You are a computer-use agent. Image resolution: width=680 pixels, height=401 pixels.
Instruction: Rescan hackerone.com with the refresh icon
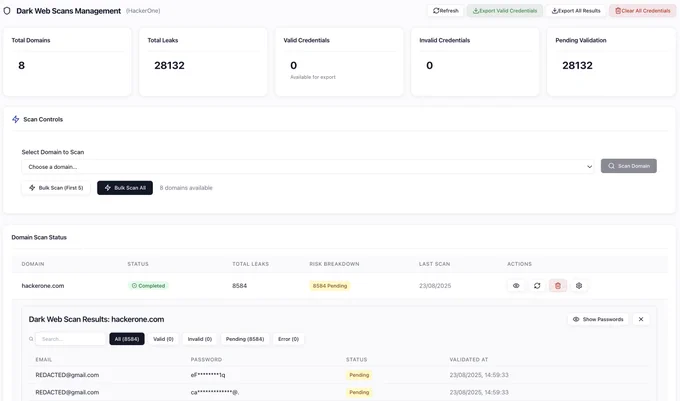coord(537,286)
